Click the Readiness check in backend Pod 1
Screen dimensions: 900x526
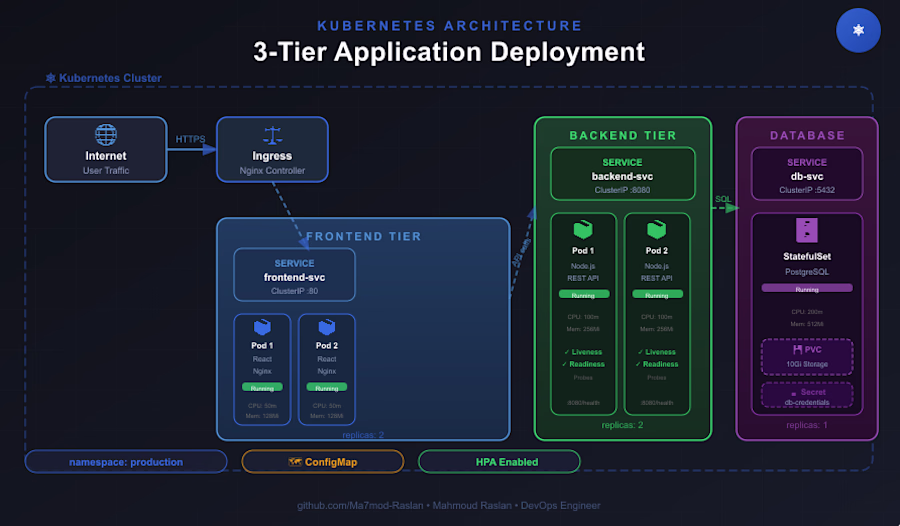(x=583, y=364)
